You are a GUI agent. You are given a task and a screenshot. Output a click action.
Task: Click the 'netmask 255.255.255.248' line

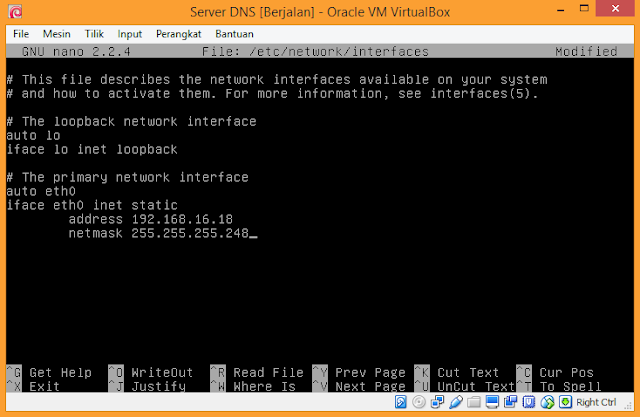pyautogui.click(x=158, y=233)
